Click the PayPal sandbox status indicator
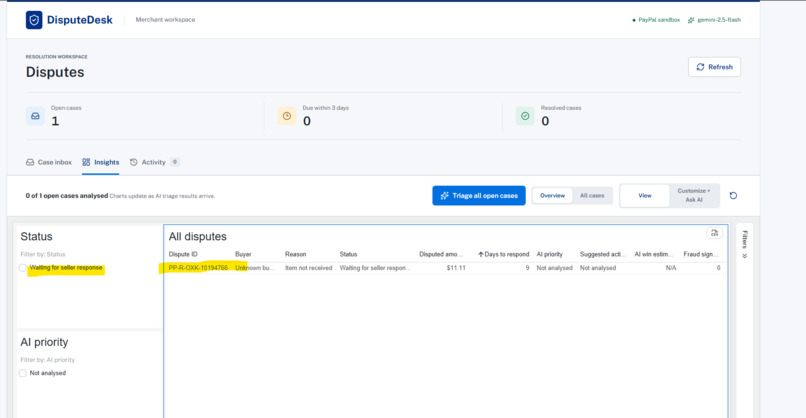 (x=656, y=20)
